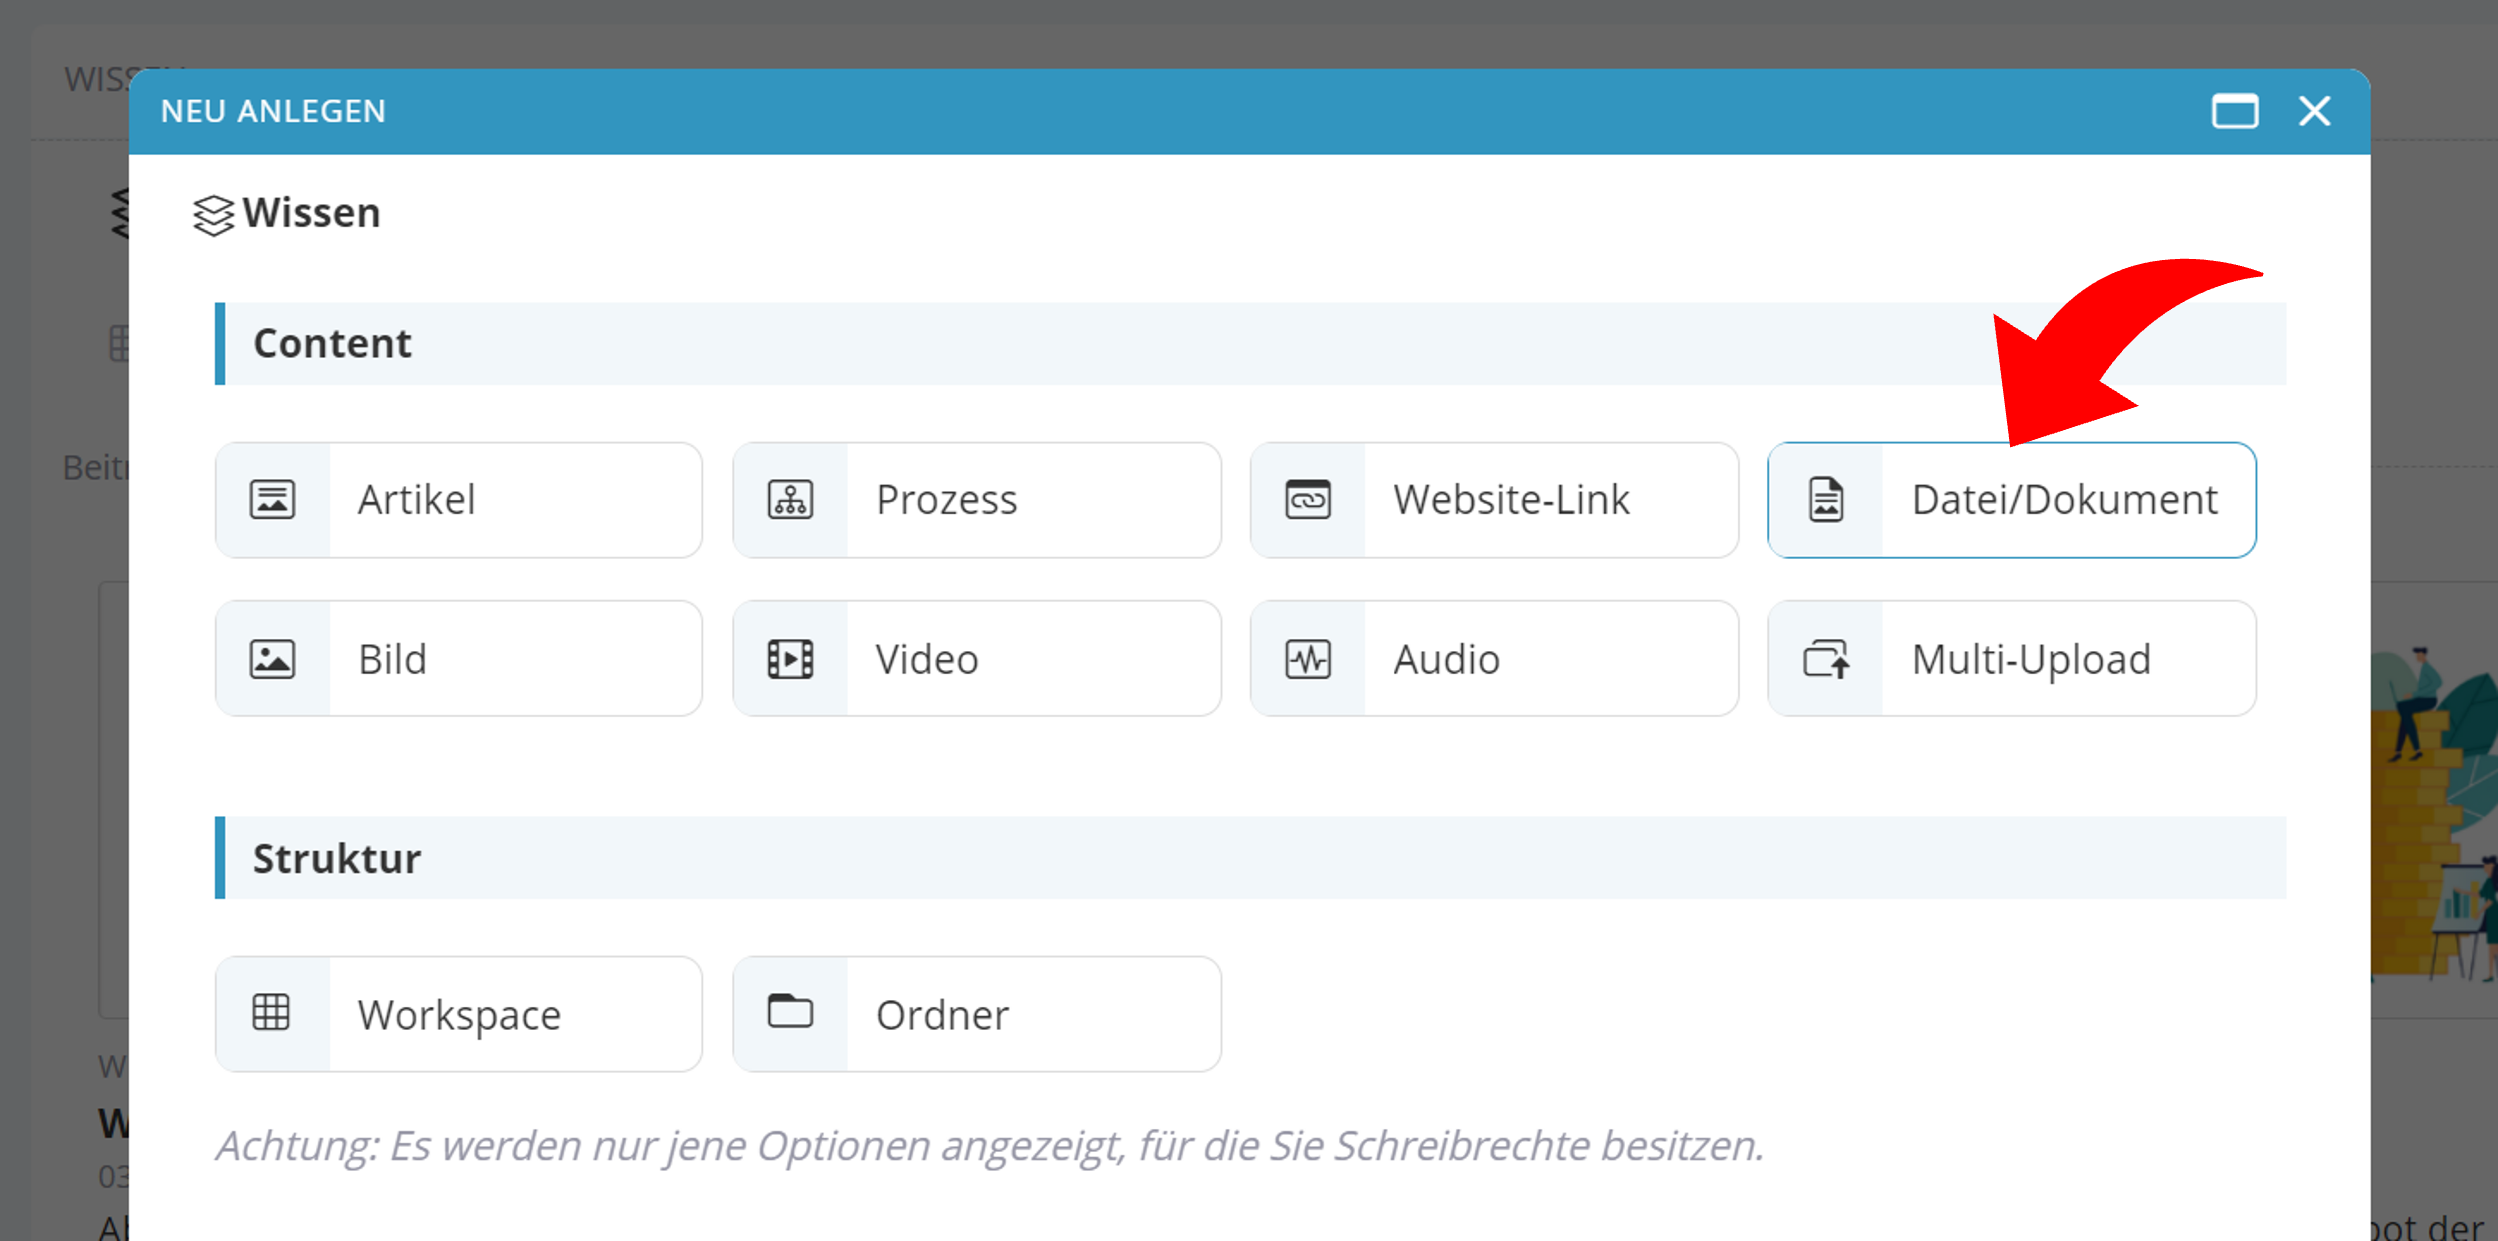
Task: Choose the Artikel content type
Action: 459,500
